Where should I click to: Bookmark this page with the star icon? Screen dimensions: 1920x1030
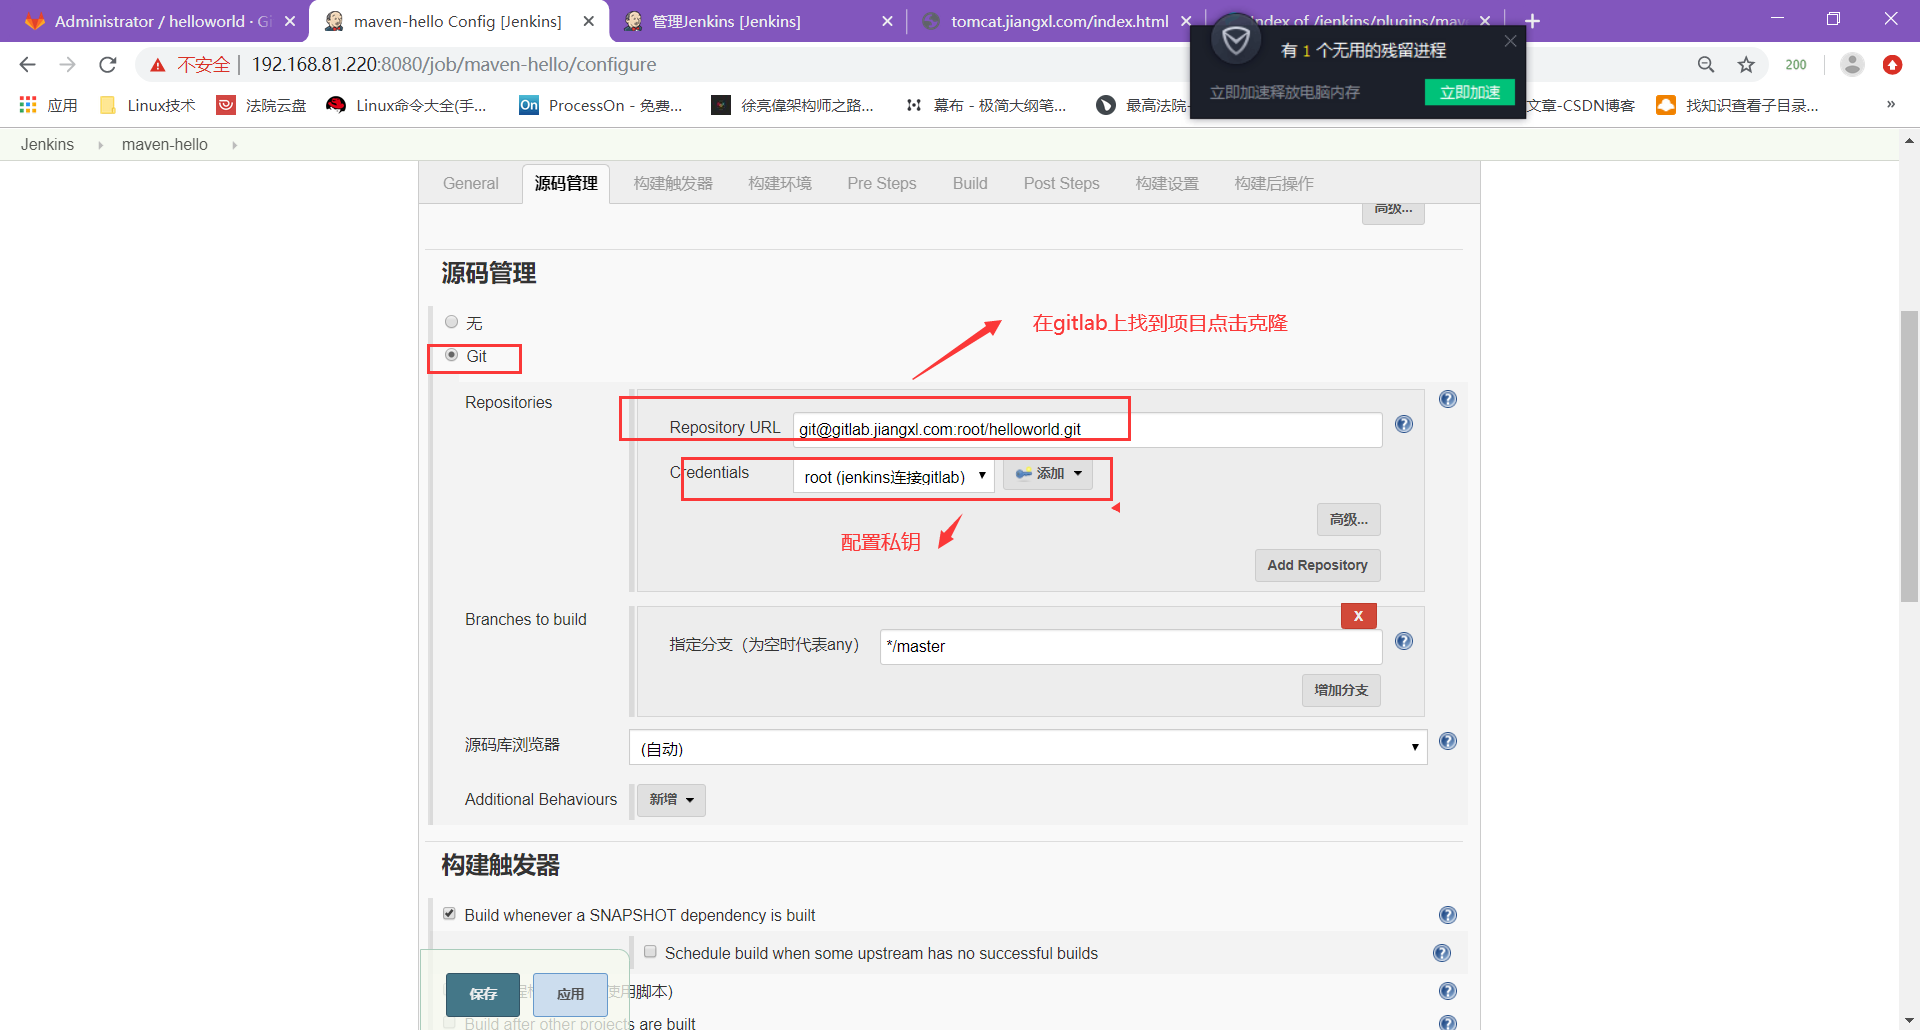1746,65
